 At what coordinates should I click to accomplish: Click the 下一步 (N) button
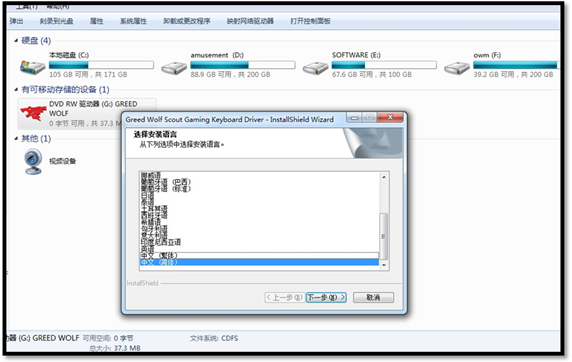326,297
